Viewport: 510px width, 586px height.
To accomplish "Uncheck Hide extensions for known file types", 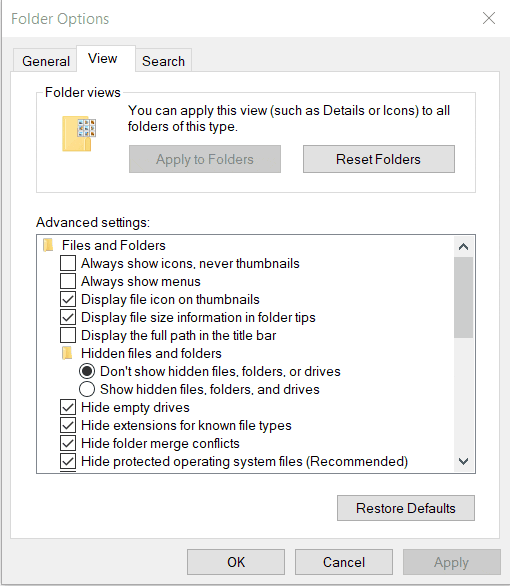I will (x=68, y=425).
